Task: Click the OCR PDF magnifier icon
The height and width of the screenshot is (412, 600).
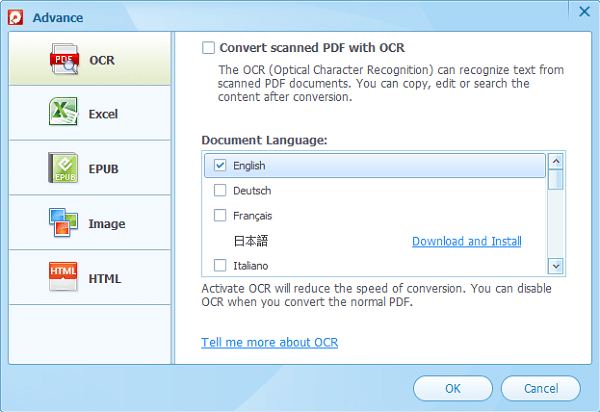Action: pos(64,59)
